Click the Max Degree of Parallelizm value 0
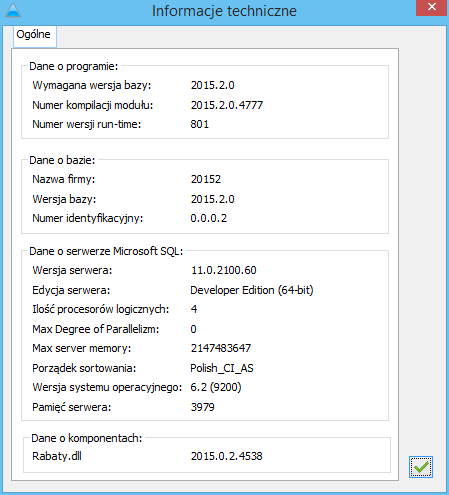 (193, 329)
